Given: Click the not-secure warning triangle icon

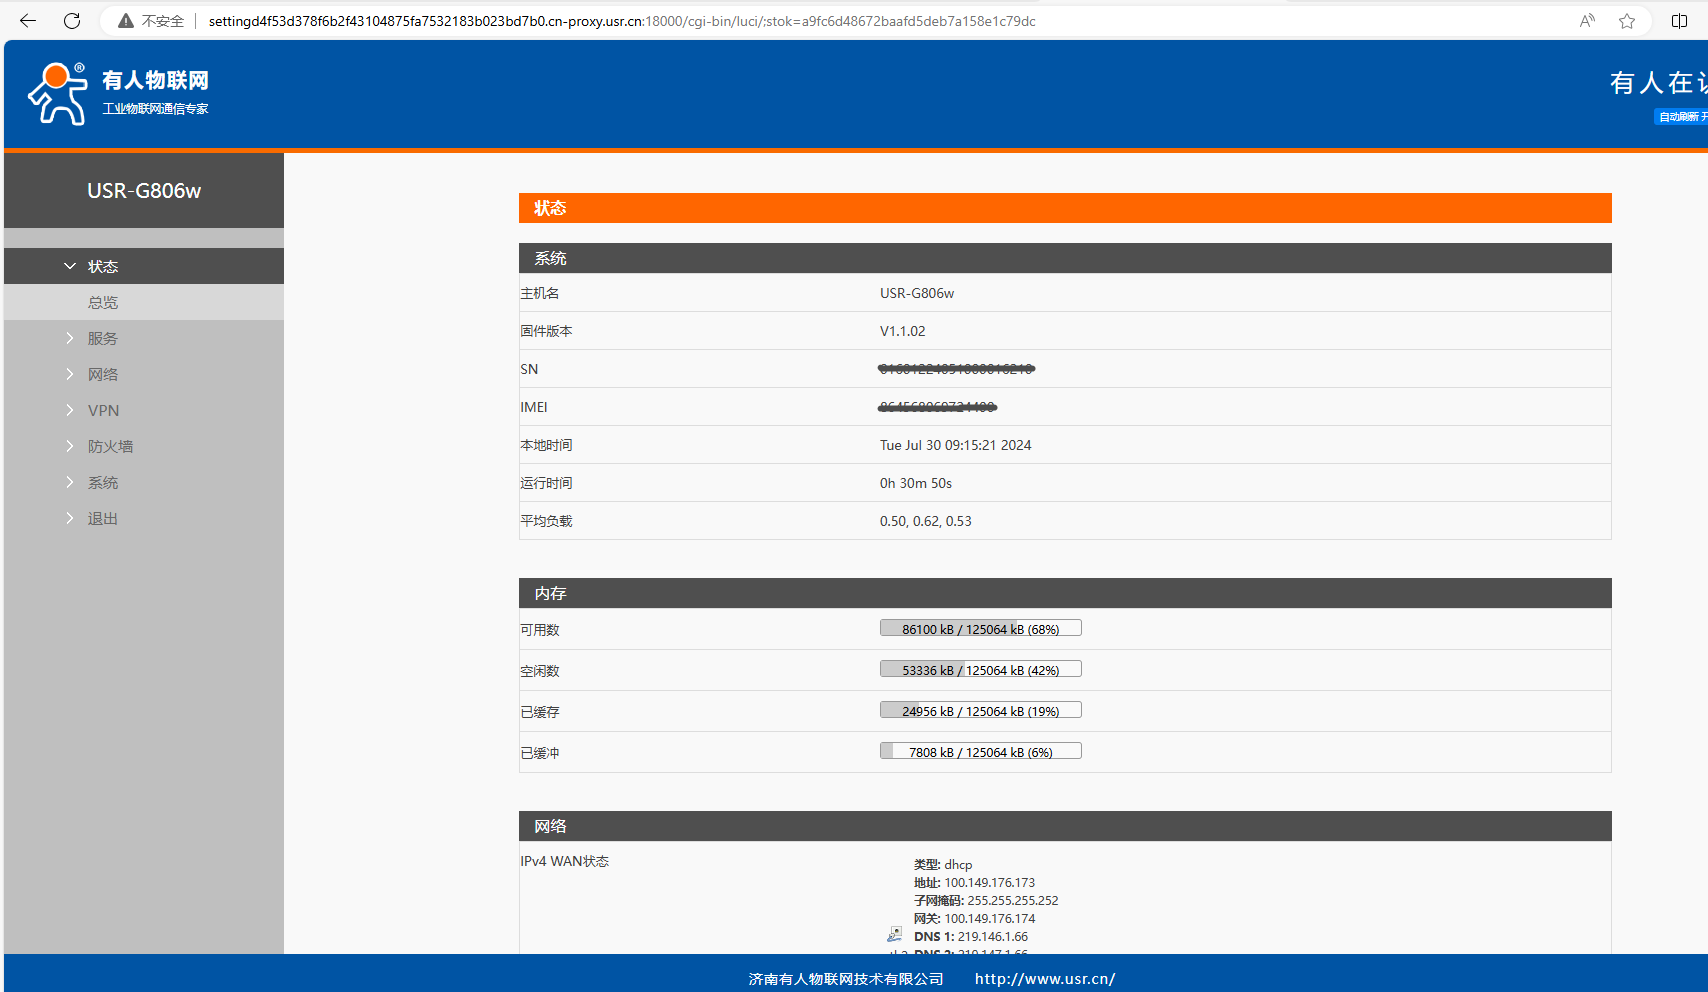Looking at the screenshot, I should pos(126,21).
